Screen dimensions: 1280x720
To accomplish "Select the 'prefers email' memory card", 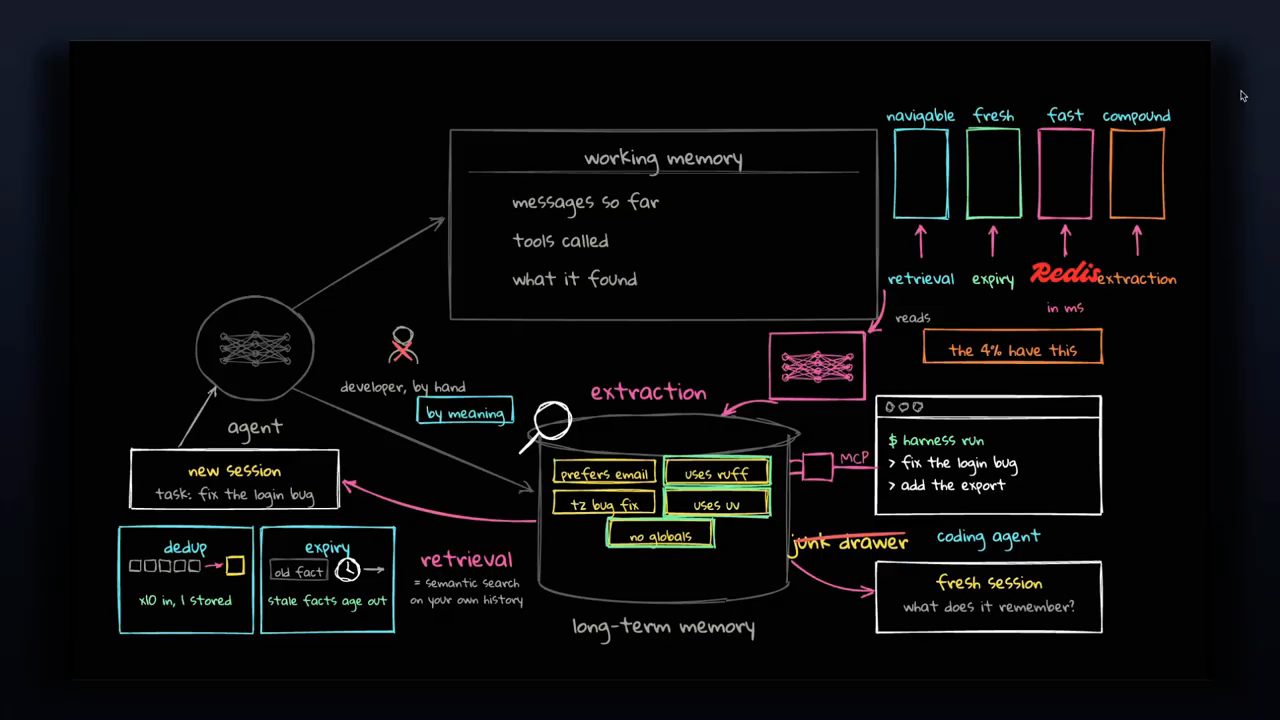I will coord(604,474).
